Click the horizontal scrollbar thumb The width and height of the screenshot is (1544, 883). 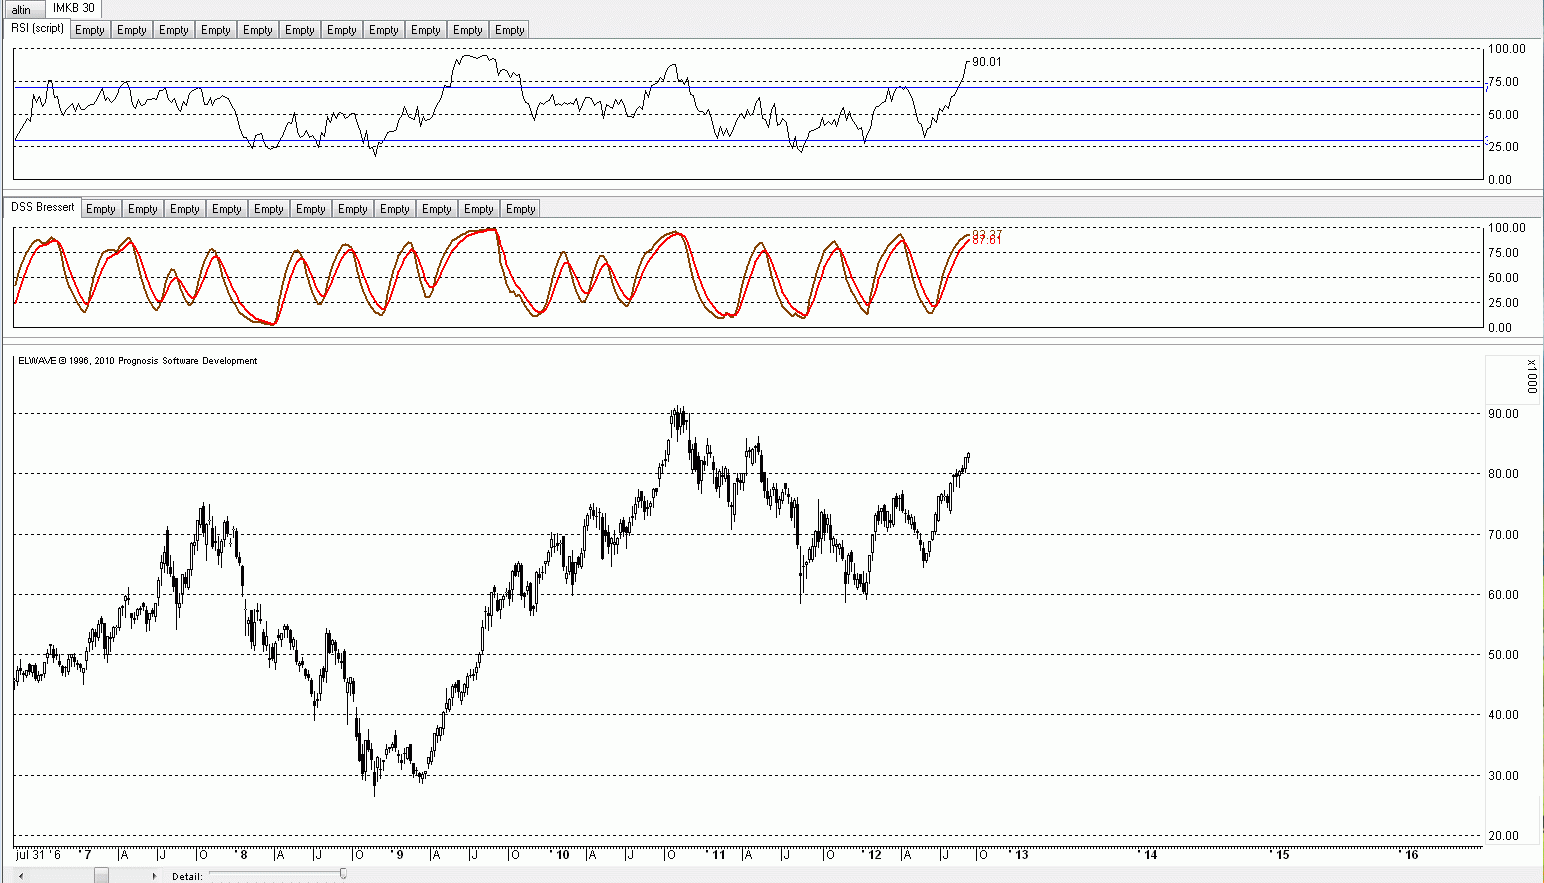tap(102, 876)
